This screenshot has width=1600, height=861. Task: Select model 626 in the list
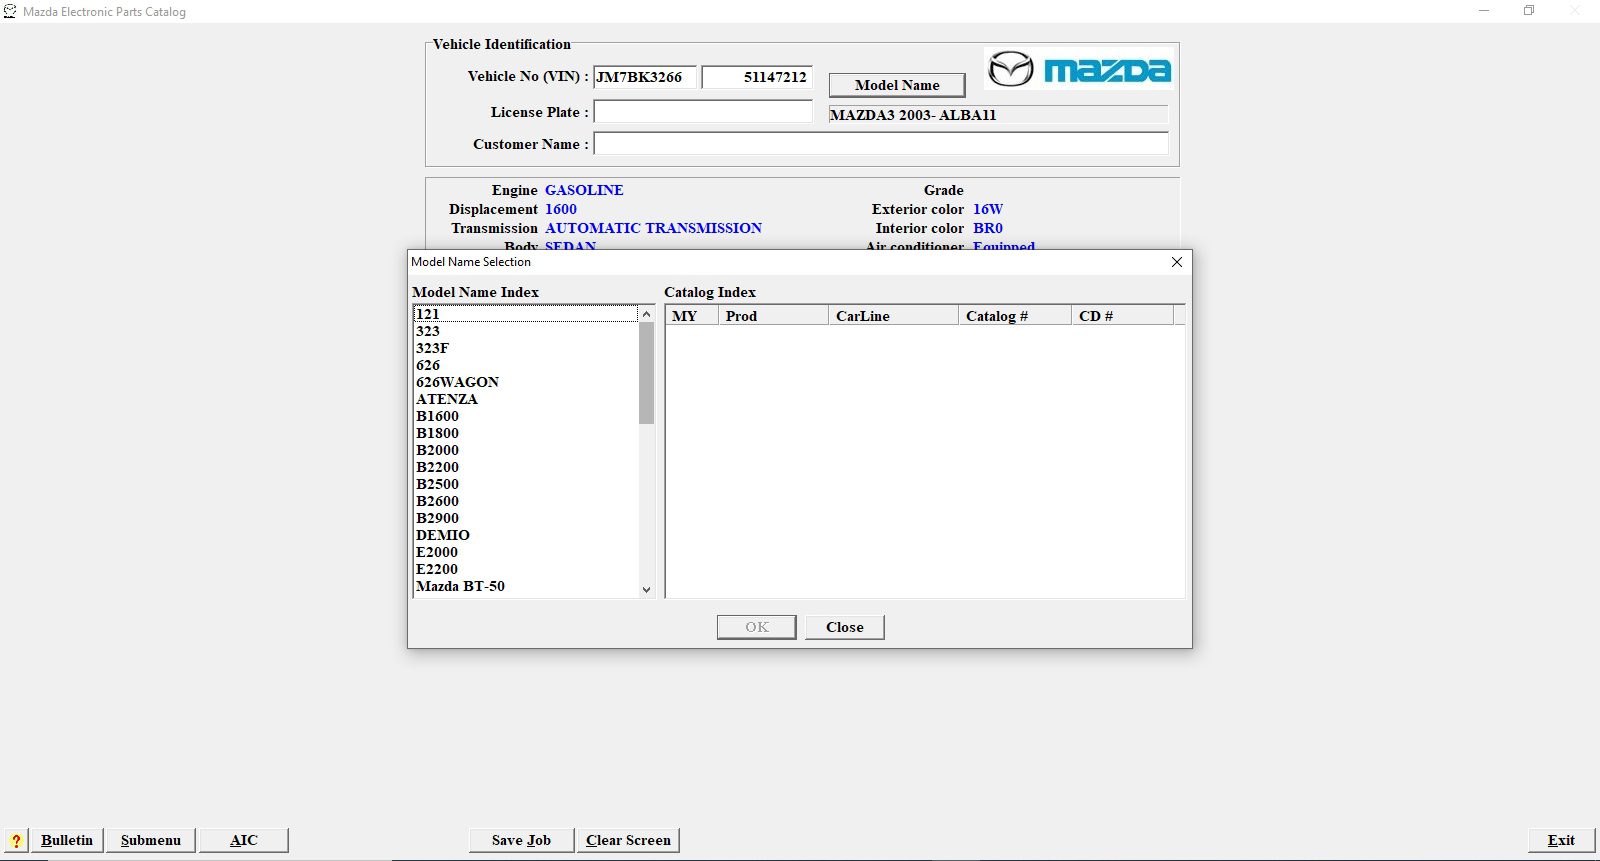pos(525,365)
